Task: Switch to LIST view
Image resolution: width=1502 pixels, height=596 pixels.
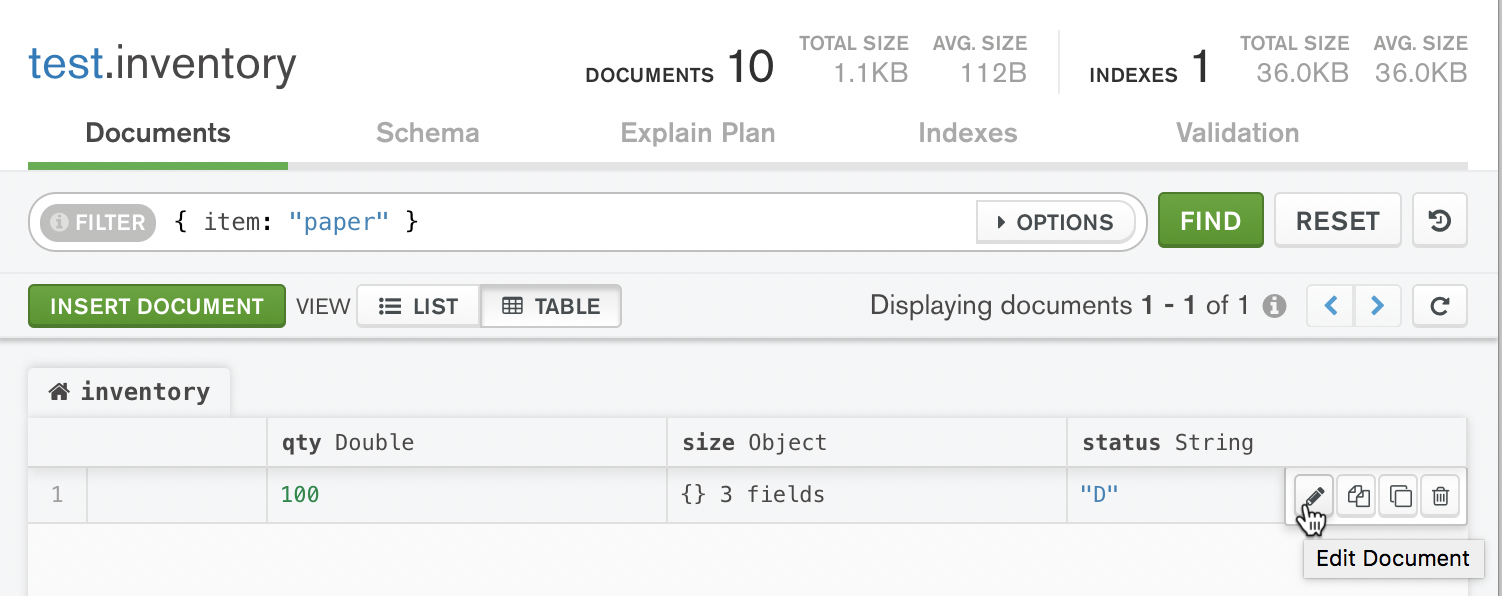Action: (x=418, y=306)
